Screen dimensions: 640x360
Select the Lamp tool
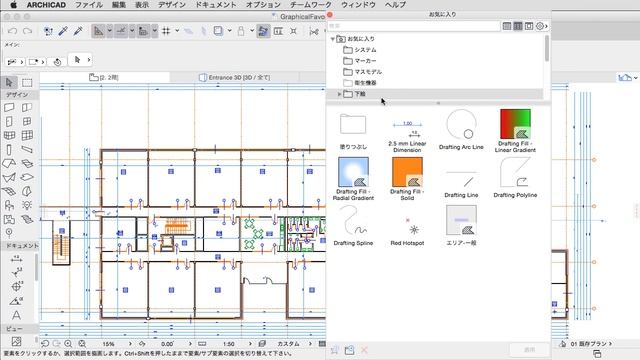[27, 205]
